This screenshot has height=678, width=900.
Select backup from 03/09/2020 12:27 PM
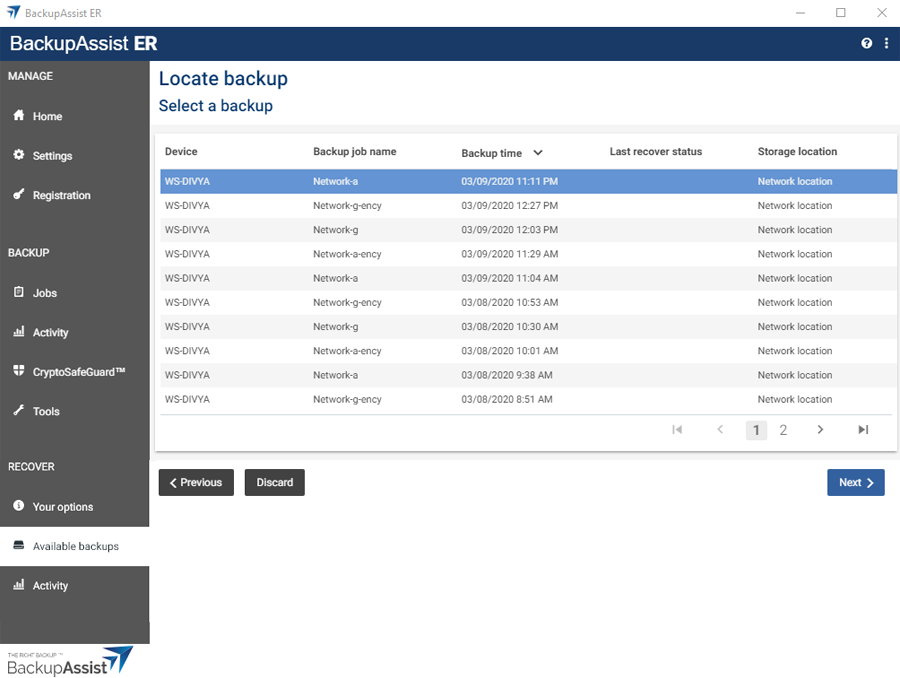[x=528, y=206]
